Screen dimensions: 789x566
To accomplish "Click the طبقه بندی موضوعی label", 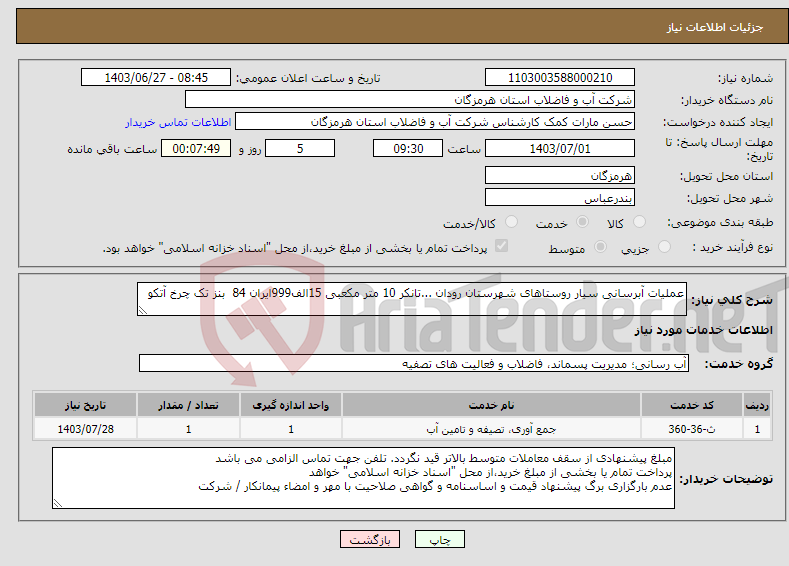I will click(x=720, y=222).
